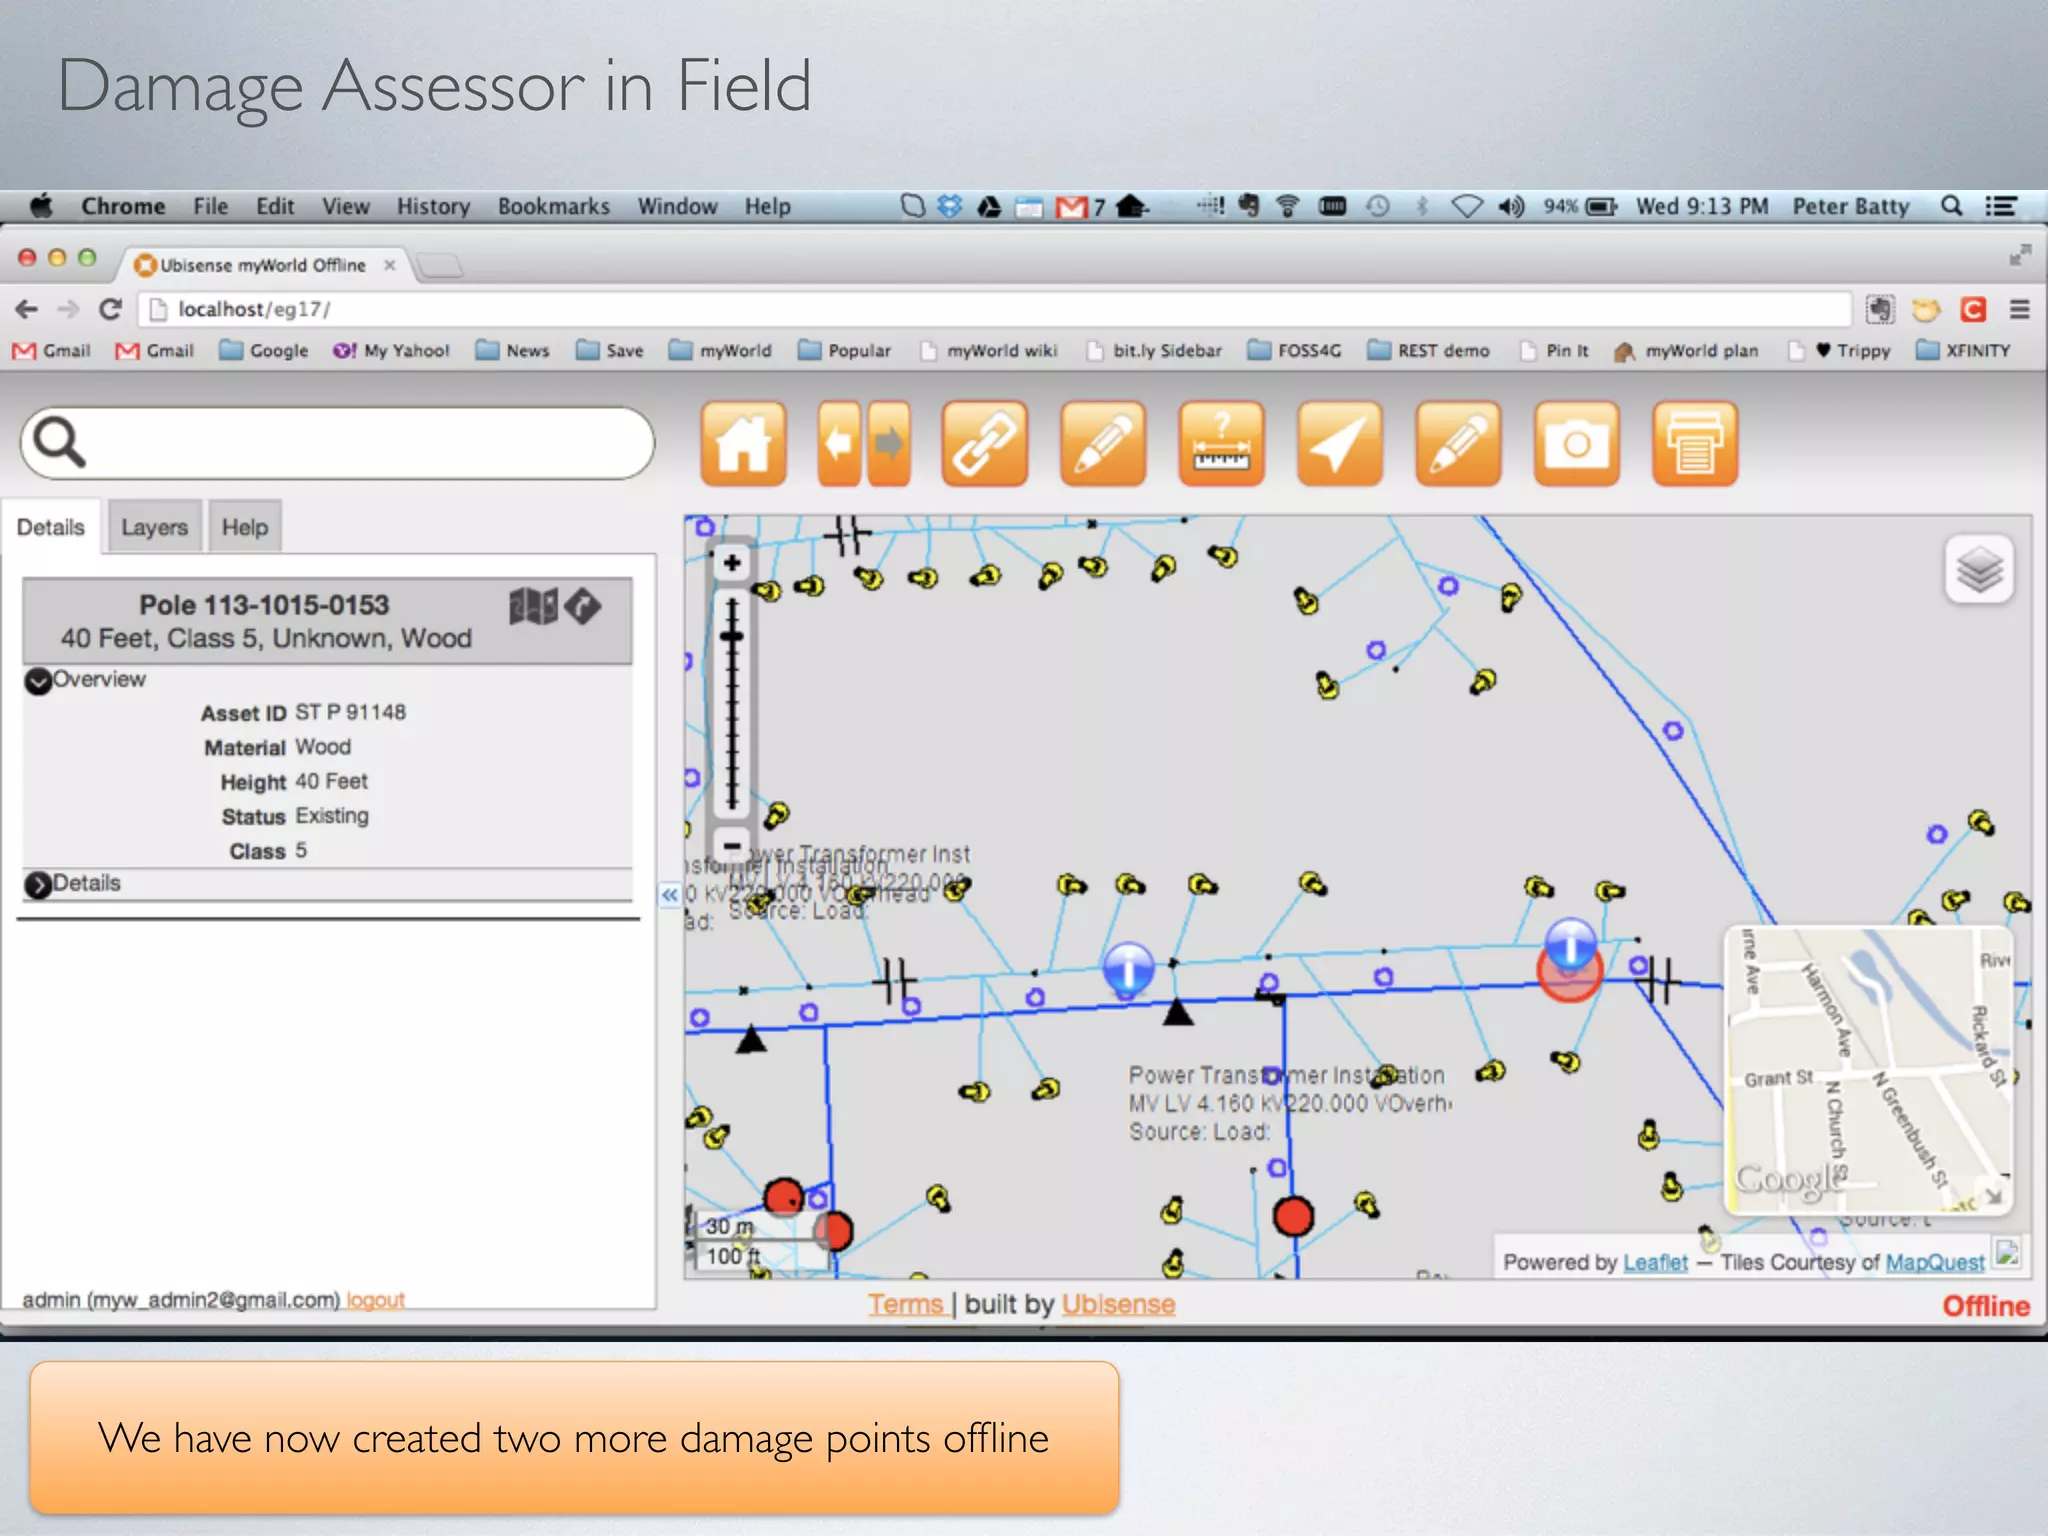This screenshot has height=1536, width=2048.
Task: Click the blue info marker above red circle
Action: click(1570, 944)
